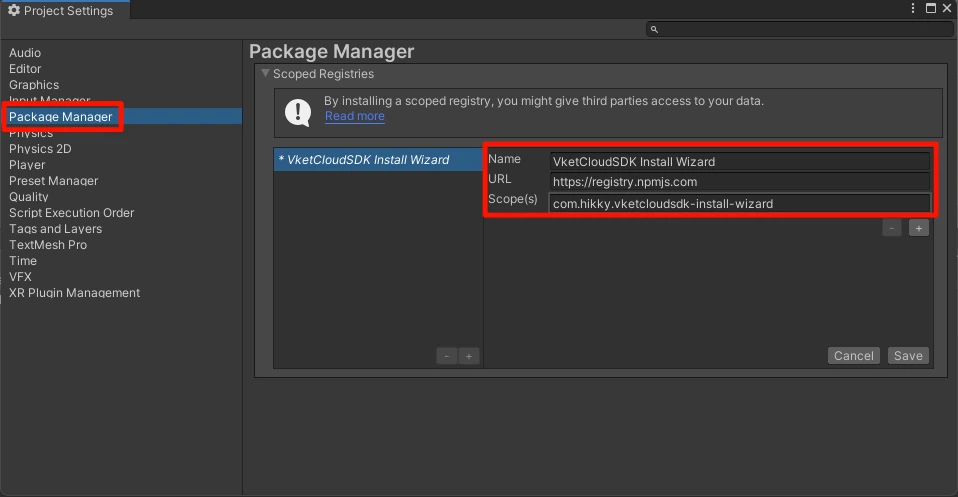The image size is (958, 497).
Task: Select the Project Settings tab
Action: 60,10
